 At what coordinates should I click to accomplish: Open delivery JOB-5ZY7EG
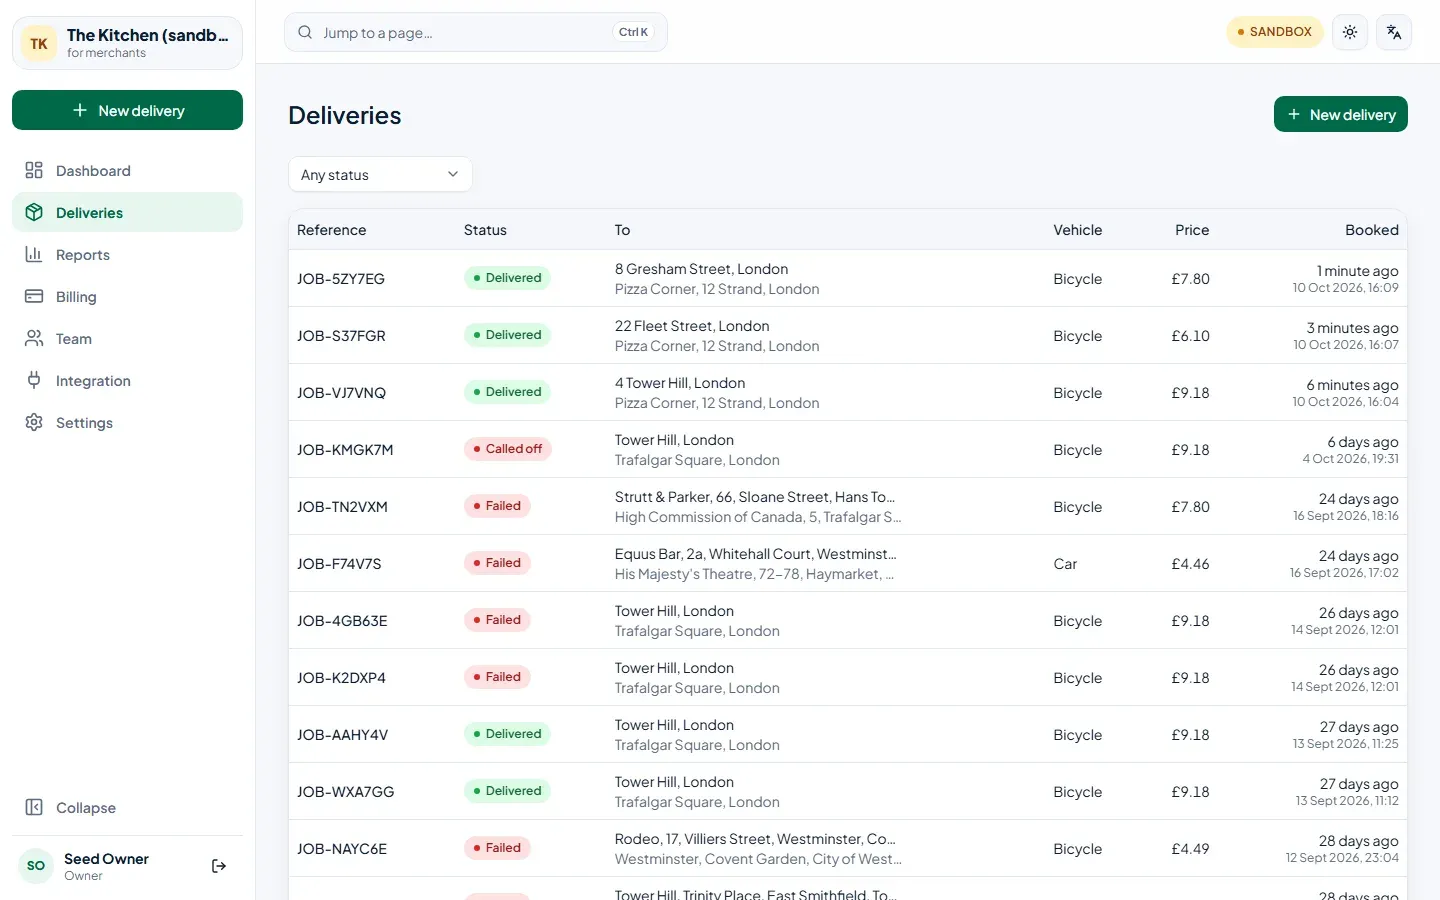(x=341, y=279)
